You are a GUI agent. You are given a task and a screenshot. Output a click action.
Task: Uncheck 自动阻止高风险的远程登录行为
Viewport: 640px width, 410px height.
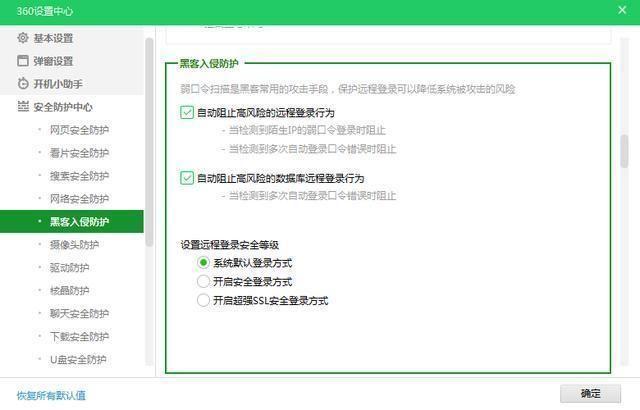[x=187, y=112]
